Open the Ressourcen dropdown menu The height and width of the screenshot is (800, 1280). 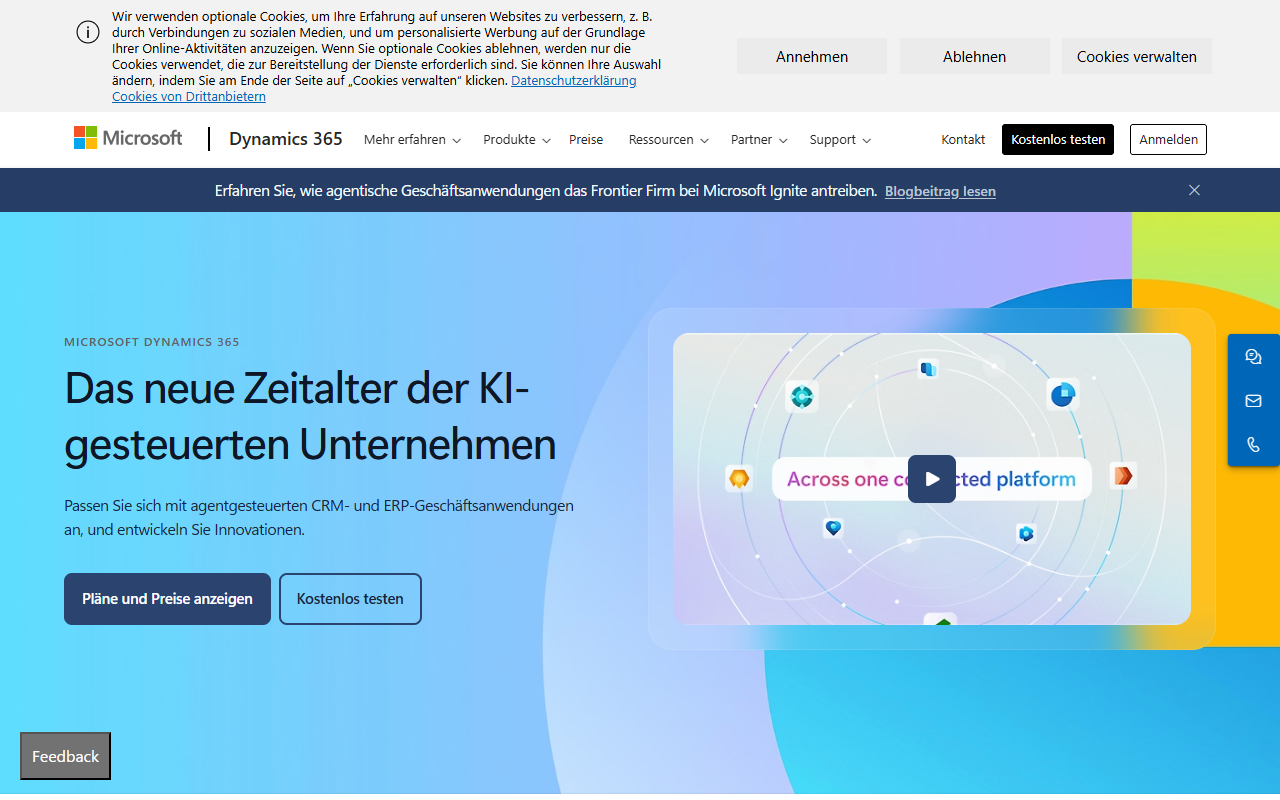[x=669, y=140]
